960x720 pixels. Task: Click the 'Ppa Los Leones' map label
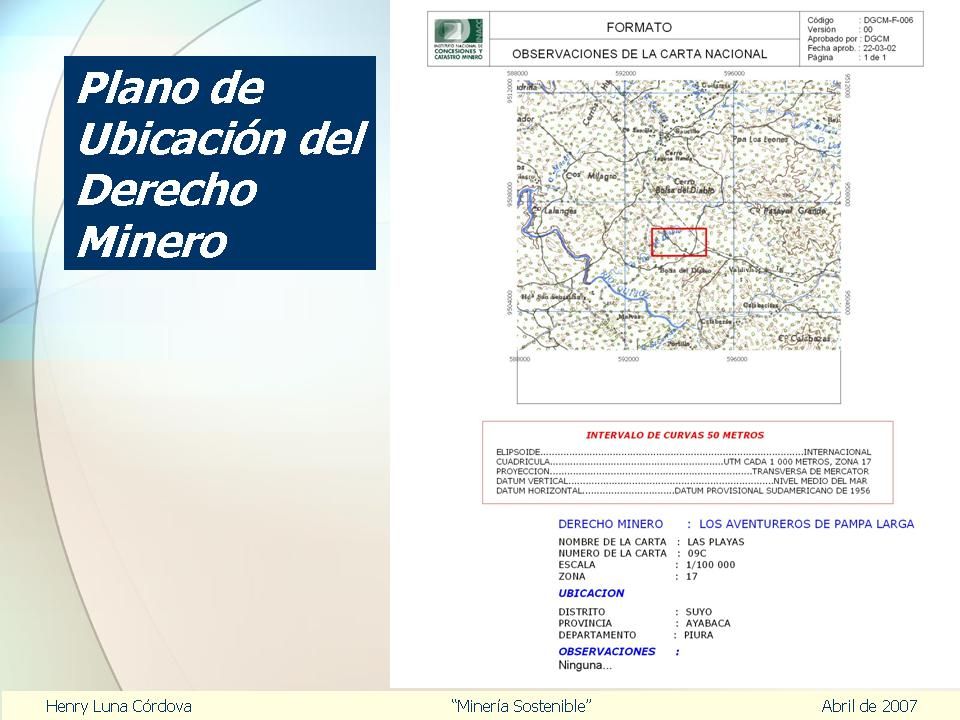pyautogui.click(x=760, y=140)
